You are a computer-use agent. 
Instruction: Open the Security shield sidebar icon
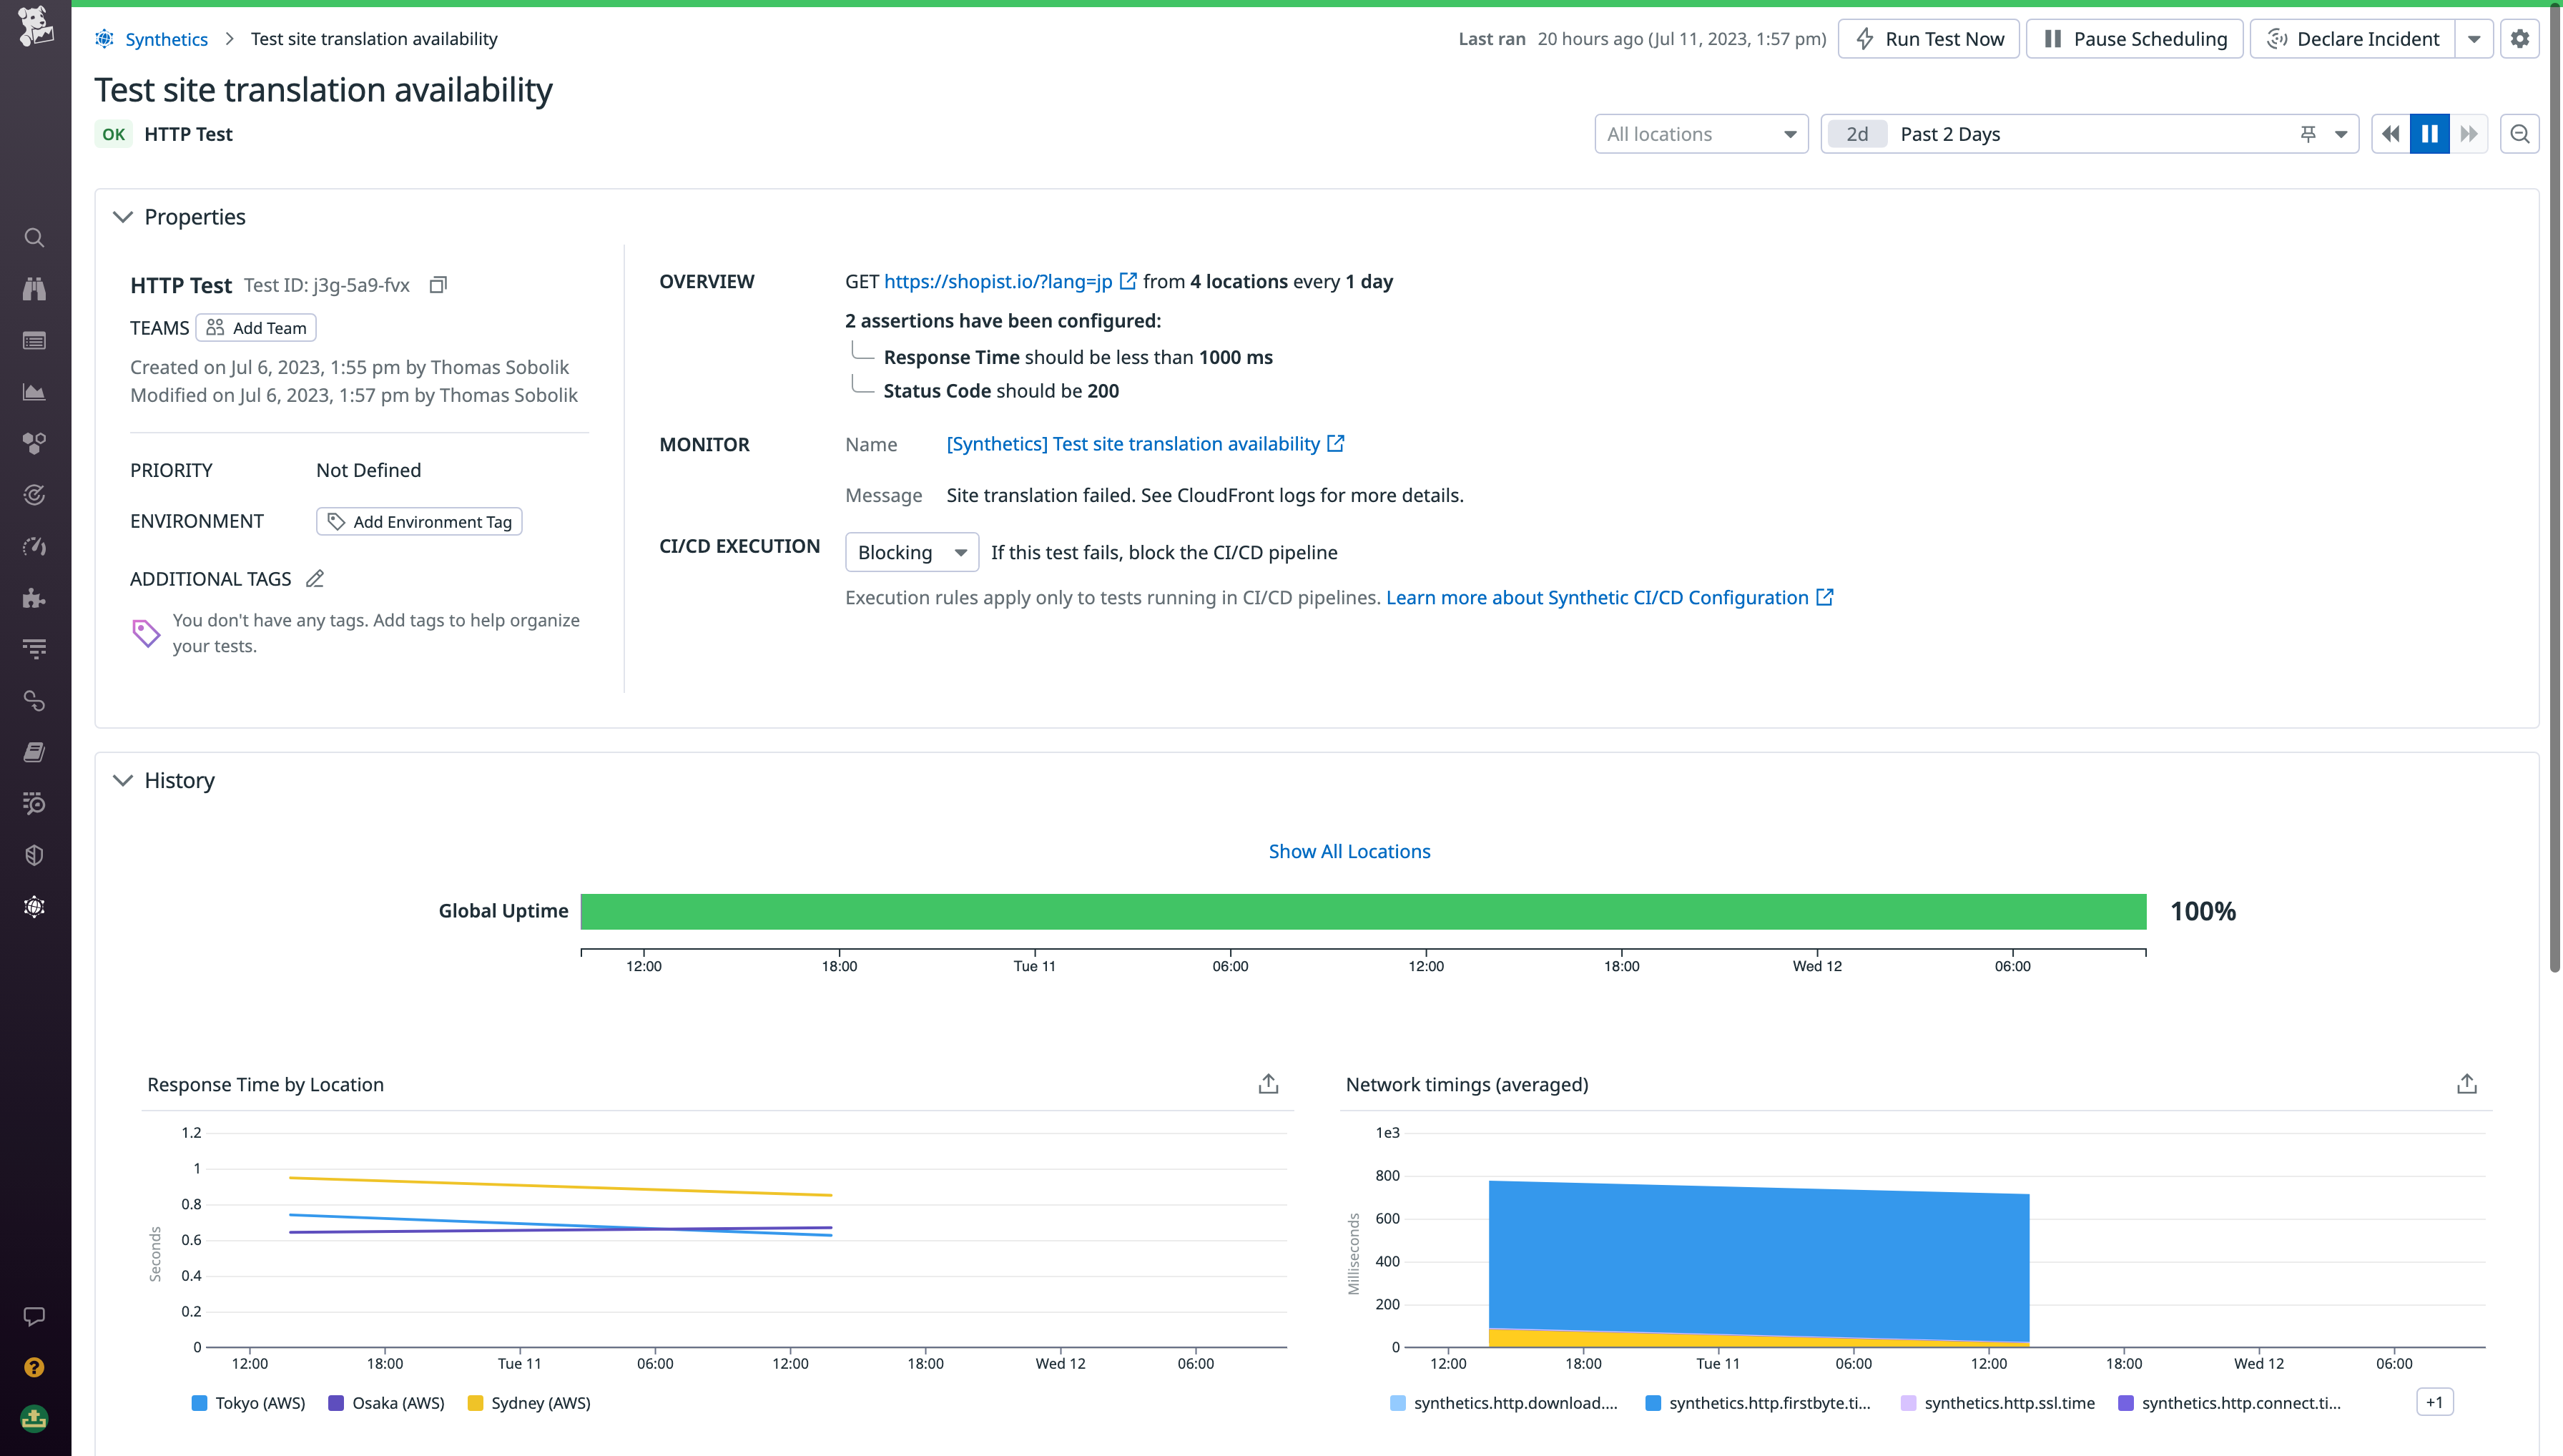[34, 854]
